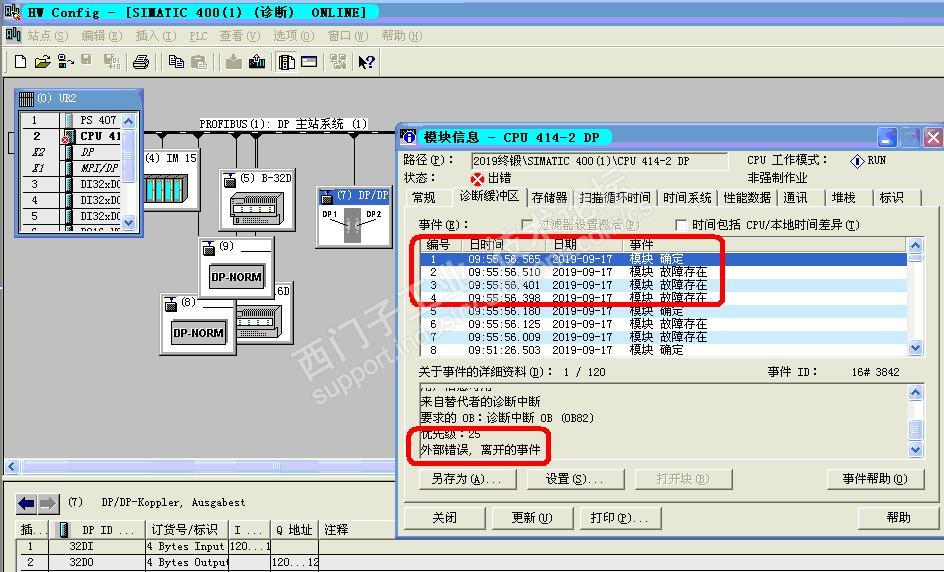The image size is (944, 572).
Task: Click the Open ONLINE station toolbar icon
Action: click(65, 61)
